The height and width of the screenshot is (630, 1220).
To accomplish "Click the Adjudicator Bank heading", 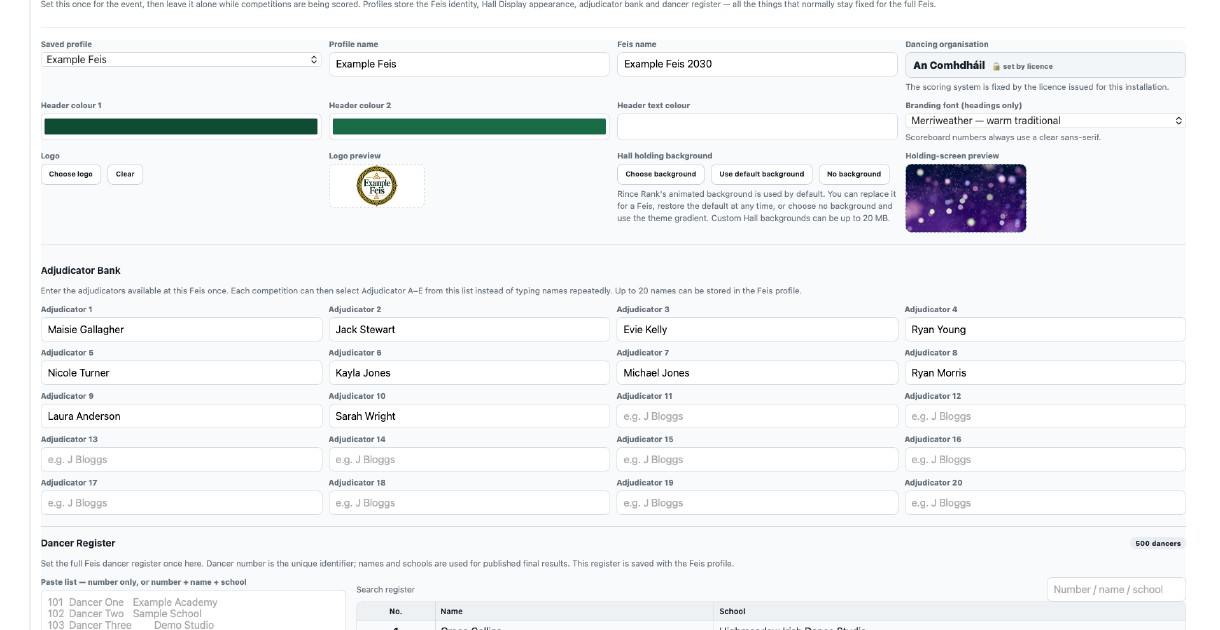I will coord(81,271).
